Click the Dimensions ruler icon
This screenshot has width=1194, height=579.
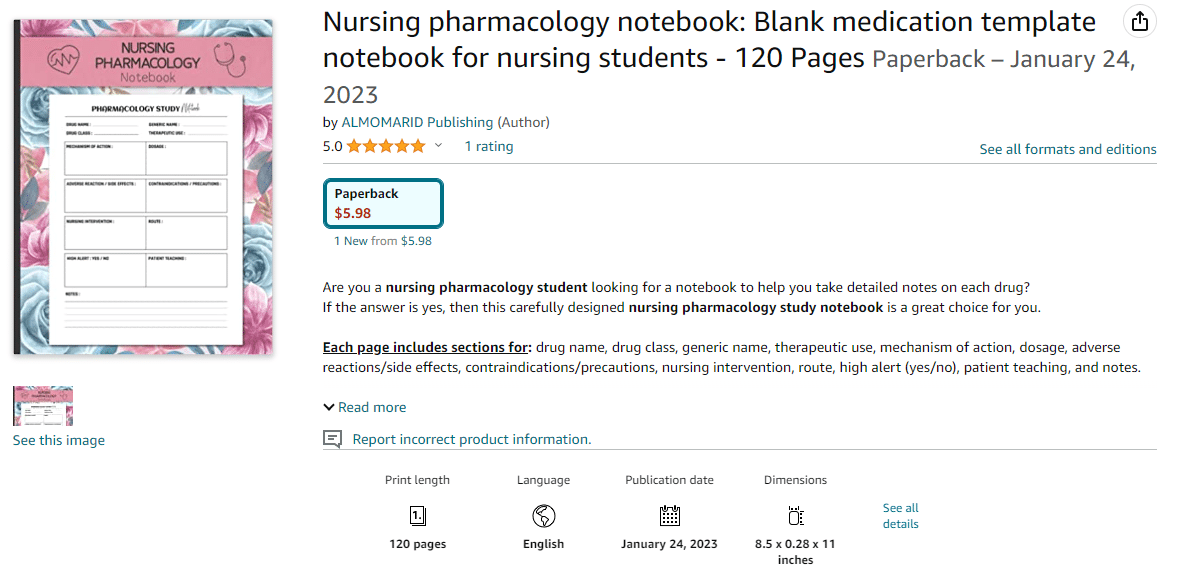[795, 516]
